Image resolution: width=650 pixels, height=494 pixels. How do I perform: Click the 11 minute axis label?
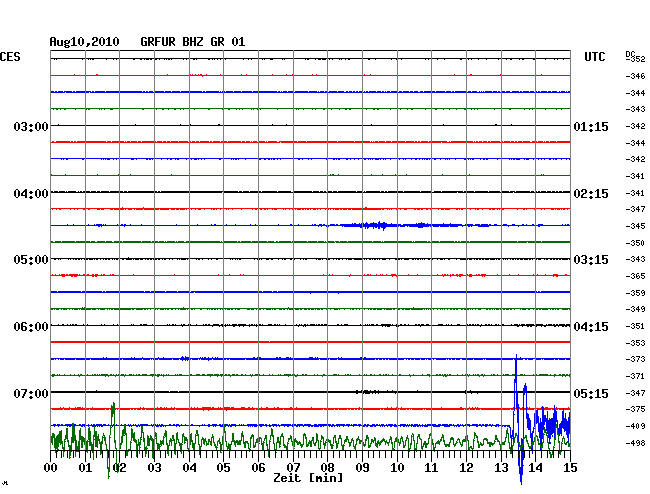(432, 467)
